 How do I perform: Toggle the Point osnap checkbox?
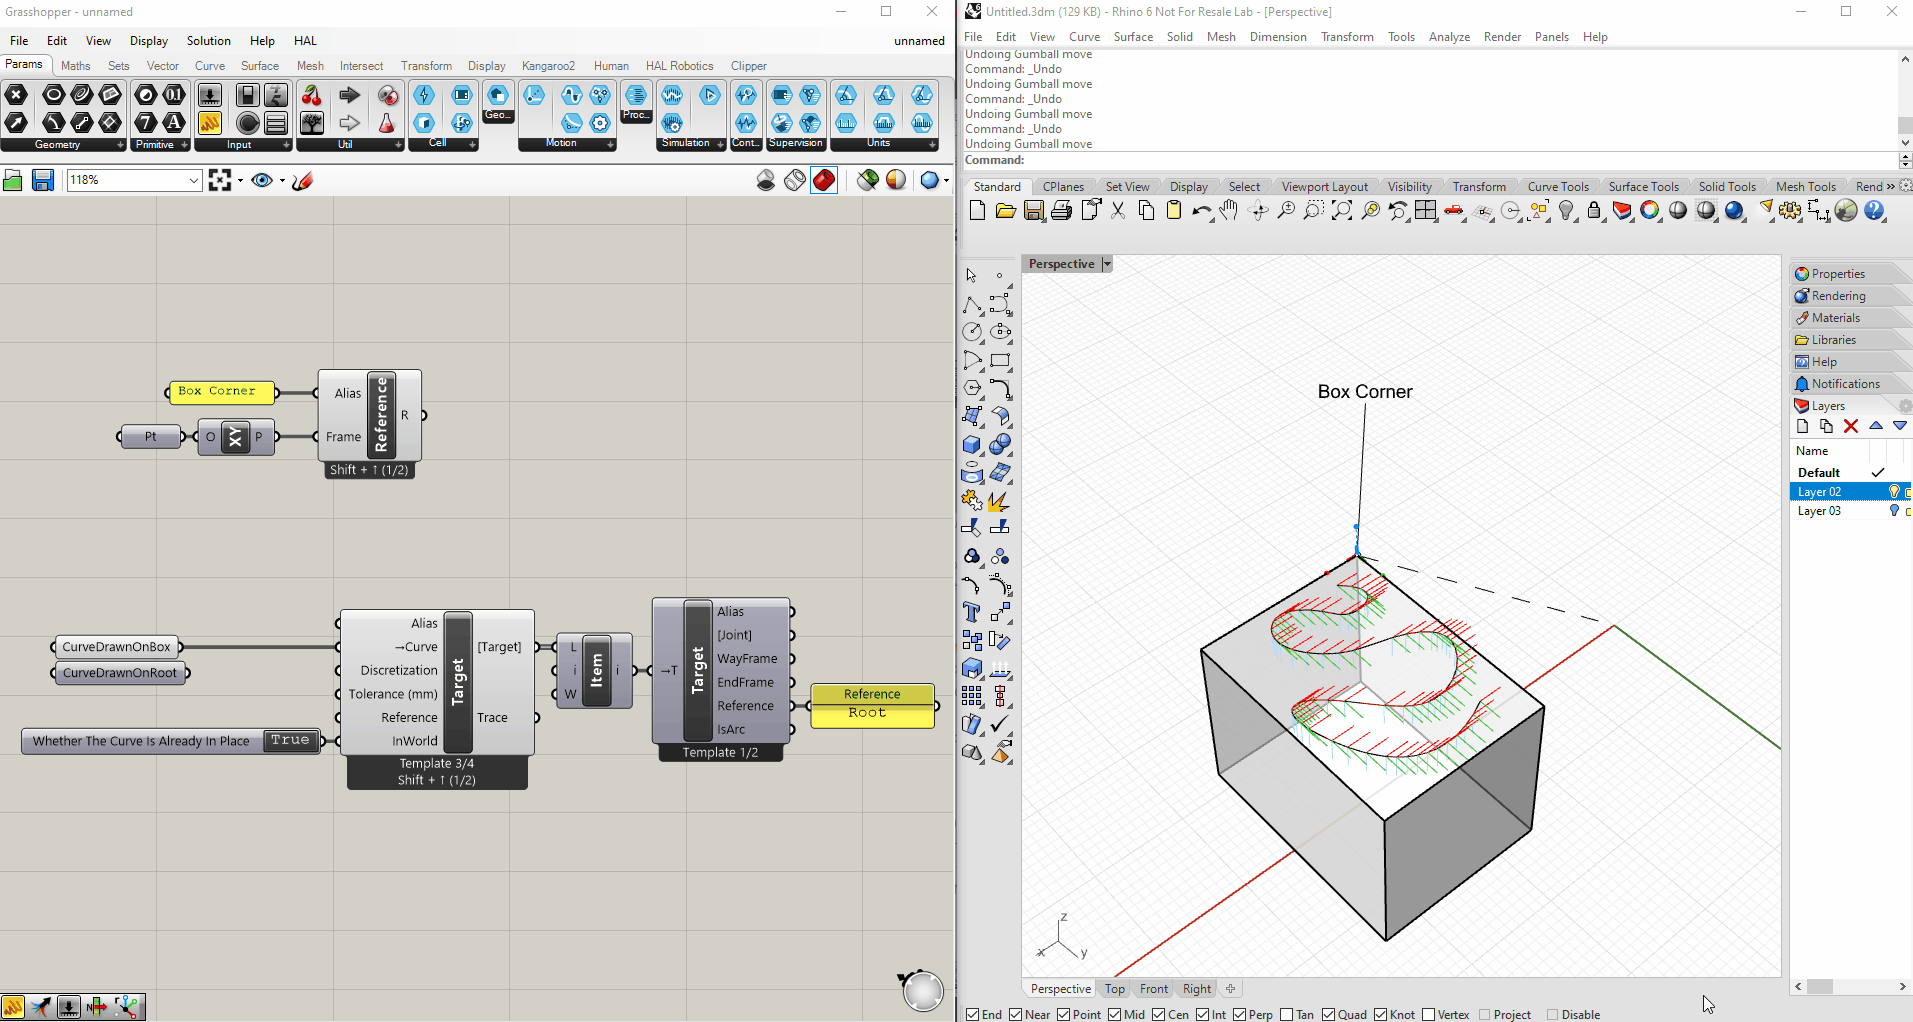1064,1015
